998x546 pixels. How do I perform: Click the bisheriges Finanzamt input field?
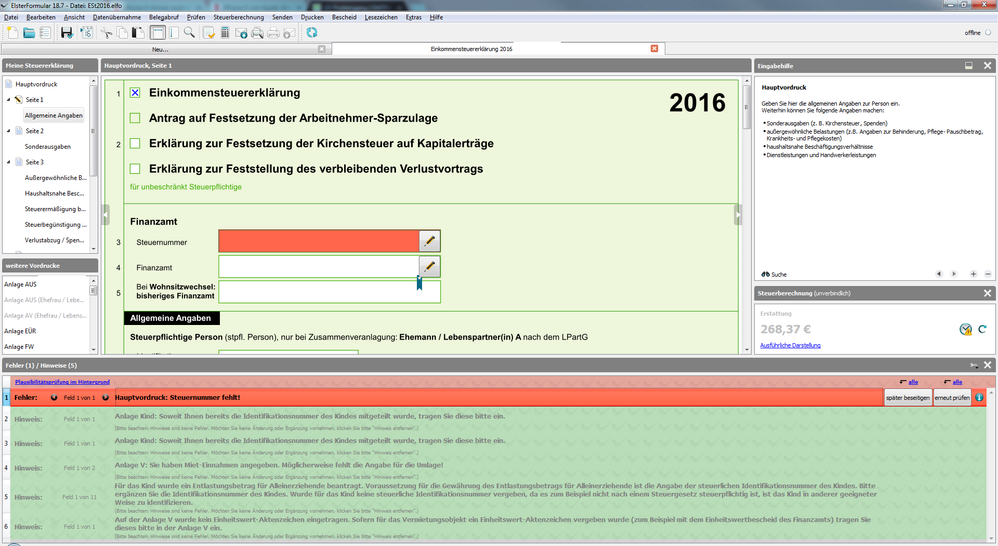pos(329,291)
